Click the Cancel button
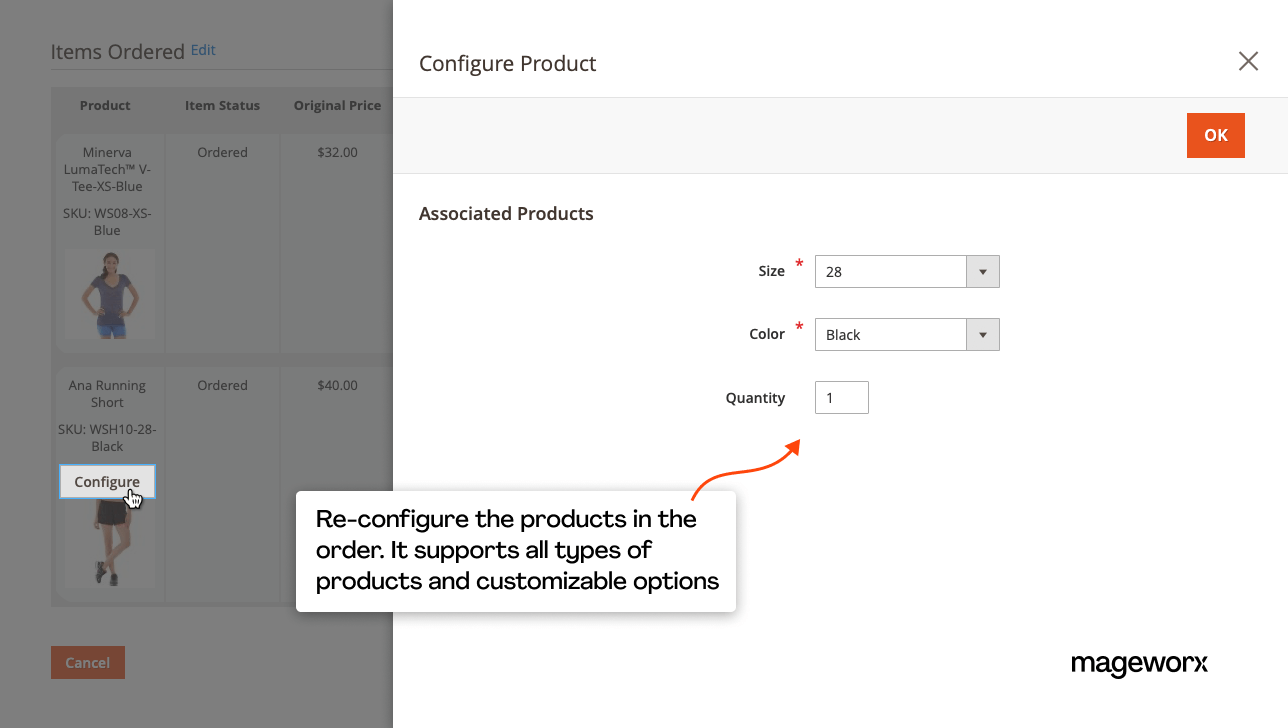The height and width of the screenshot is (728, 1288). (x=88, y=662)
